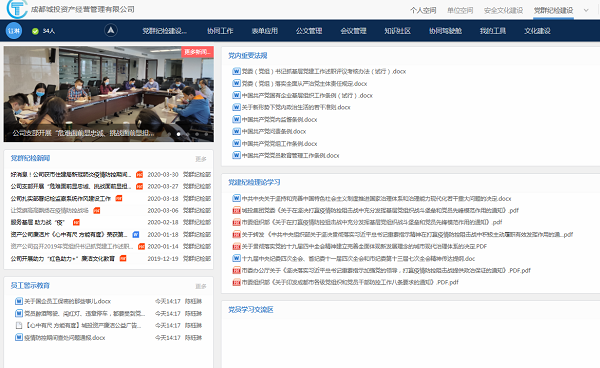Open 服务基层 助力战"疫" news item
Image resolution: width=600 pixels, height=368 pixels.
coord(38,222)
